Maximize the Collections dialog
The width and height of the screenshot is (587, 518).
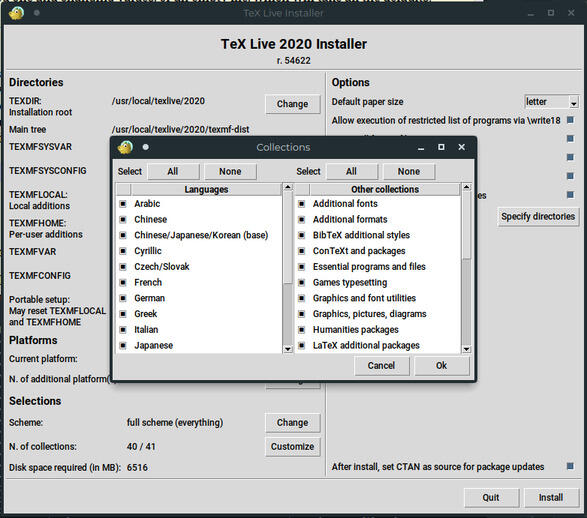click(441, 147)
